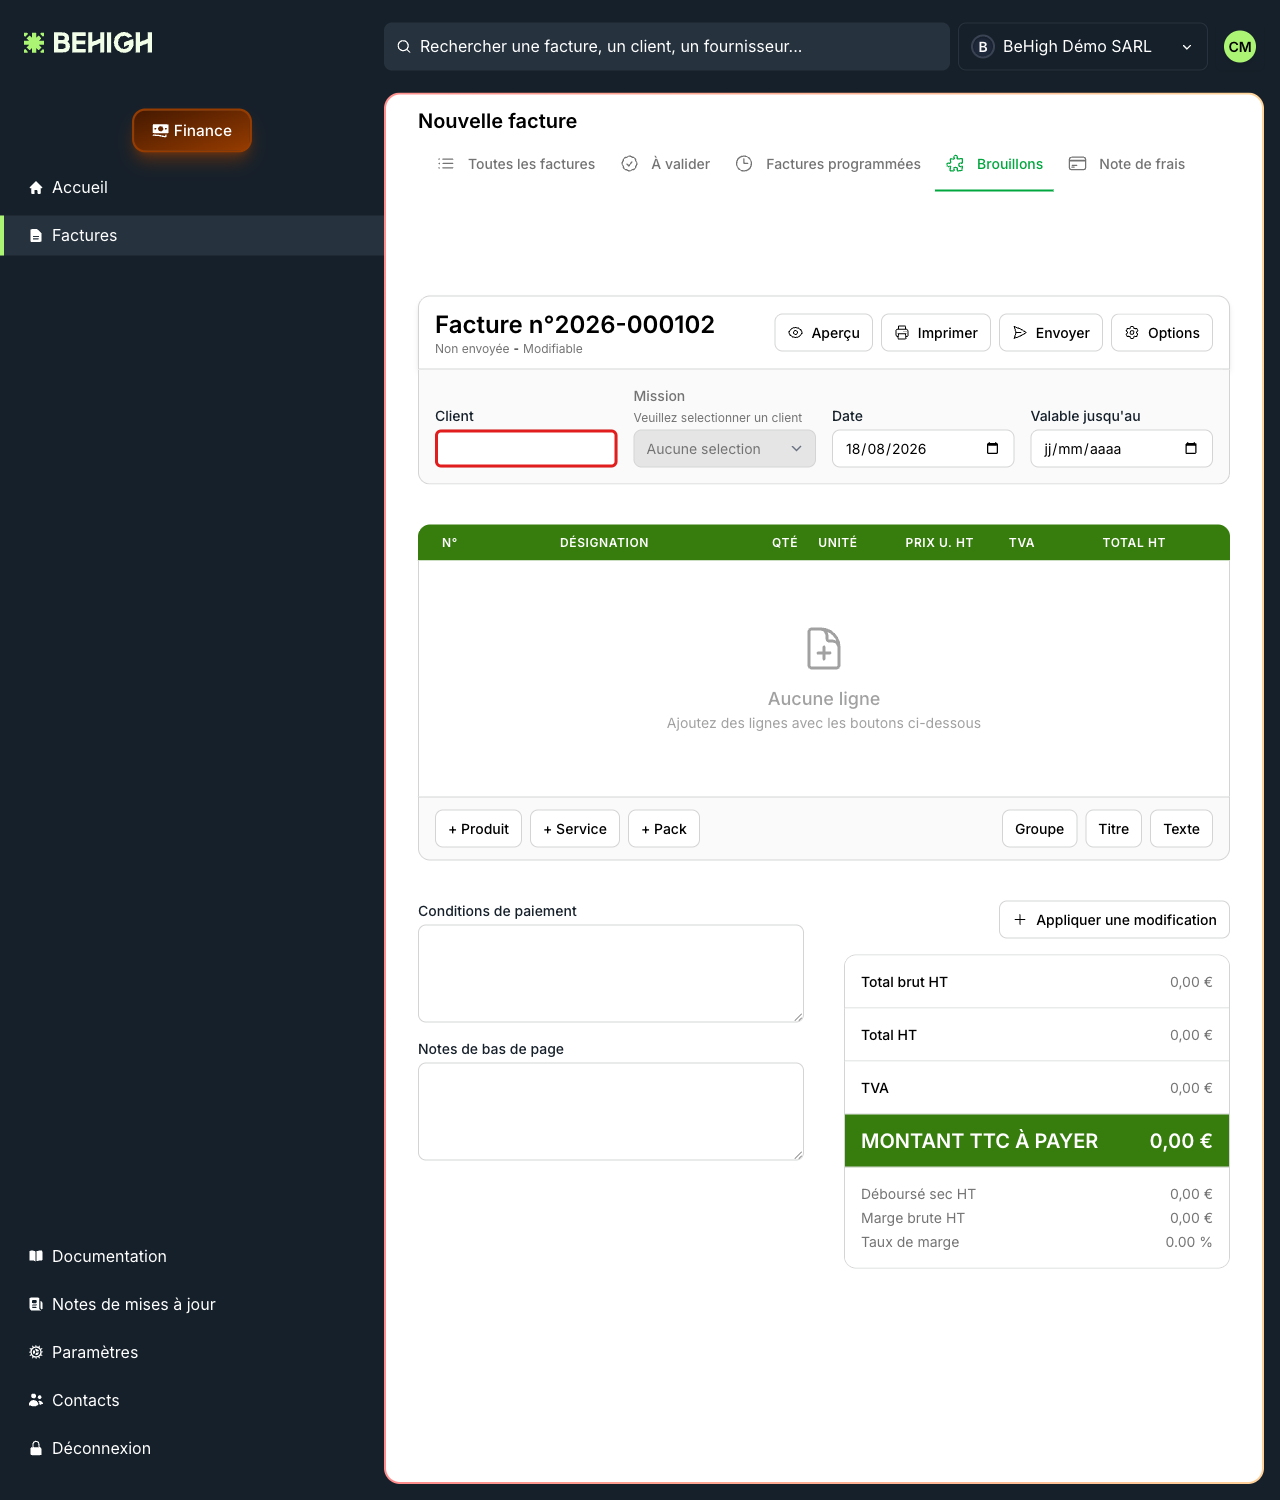The height and width of the screenshot is (1500, 1280).
Task: Click the search magnifier icon
Action: [404, 47]
